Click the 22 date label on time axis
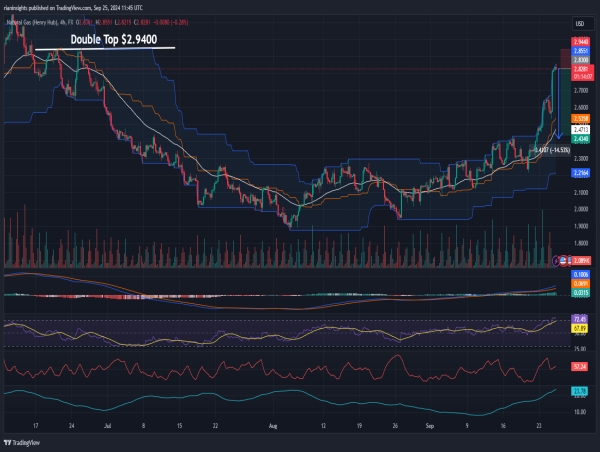 [x=215, y=426]
